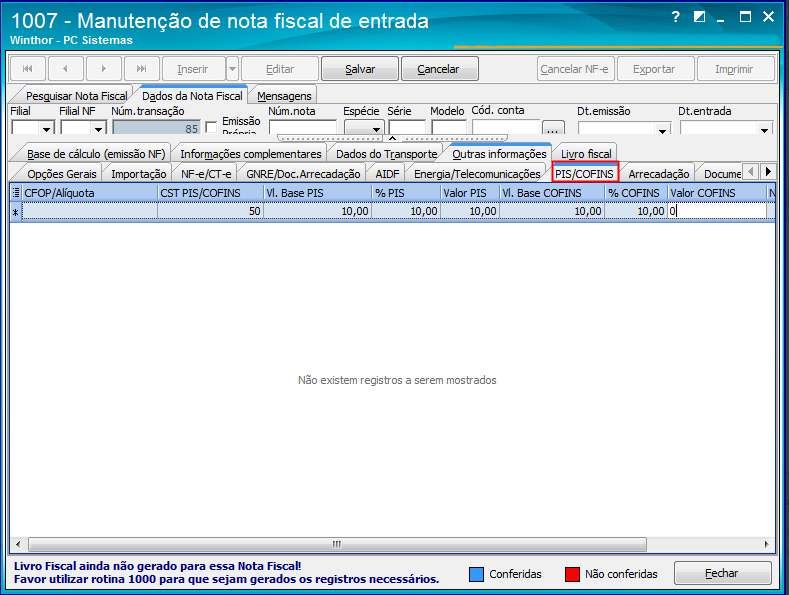Select Outras informações tab
The image size is (789, 595).
499,154
